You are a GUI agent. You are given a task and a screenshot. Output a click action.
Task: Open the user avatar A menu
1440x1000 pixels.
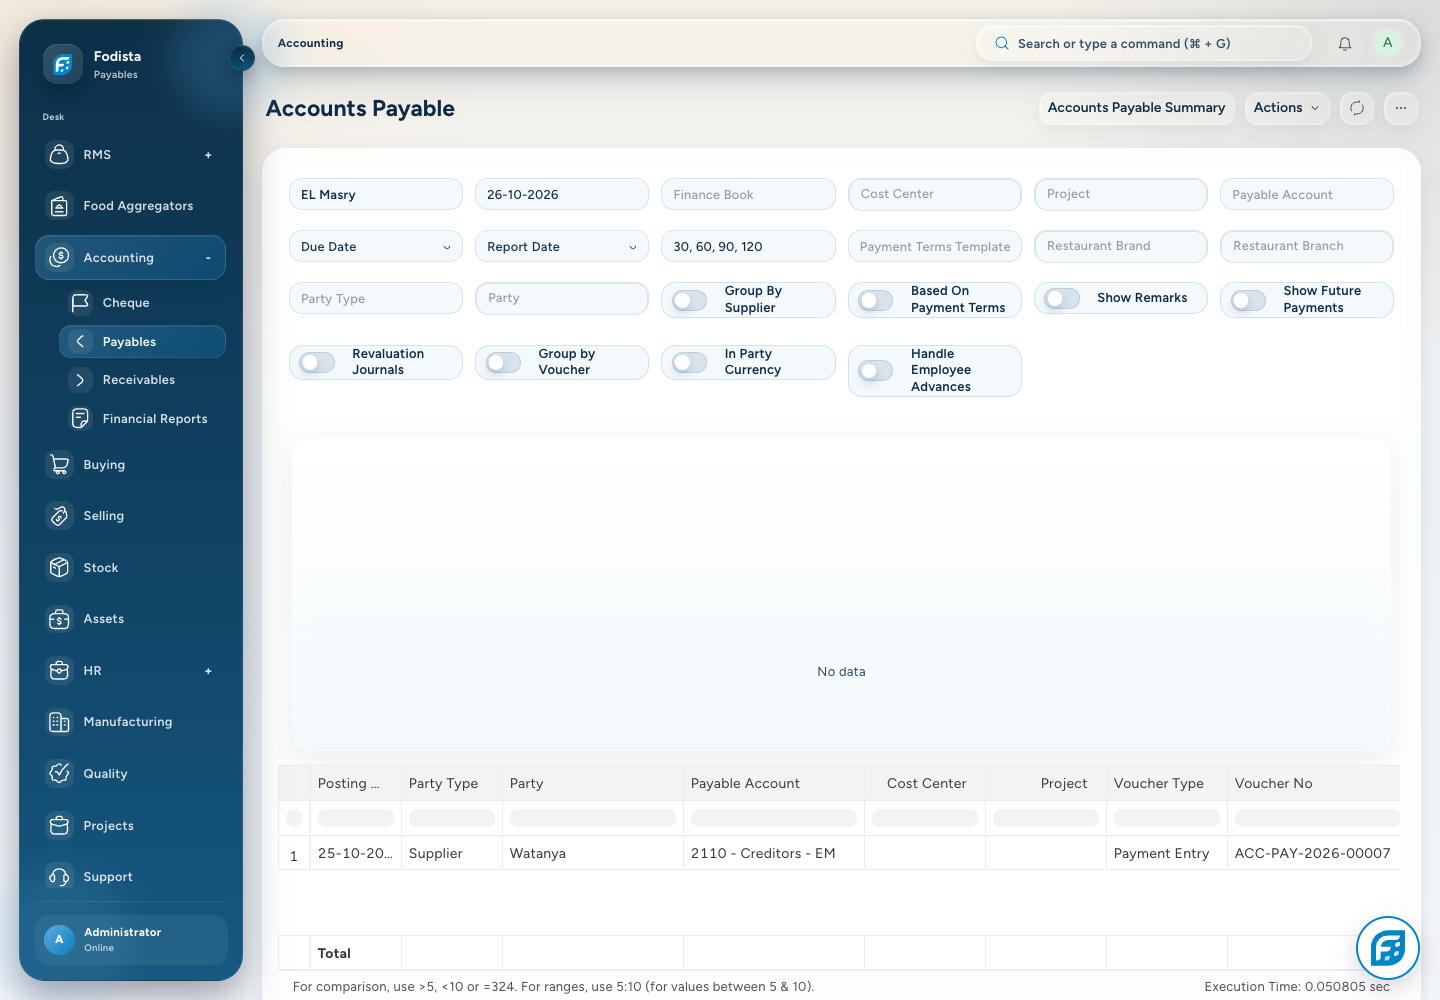(1387, 43)
